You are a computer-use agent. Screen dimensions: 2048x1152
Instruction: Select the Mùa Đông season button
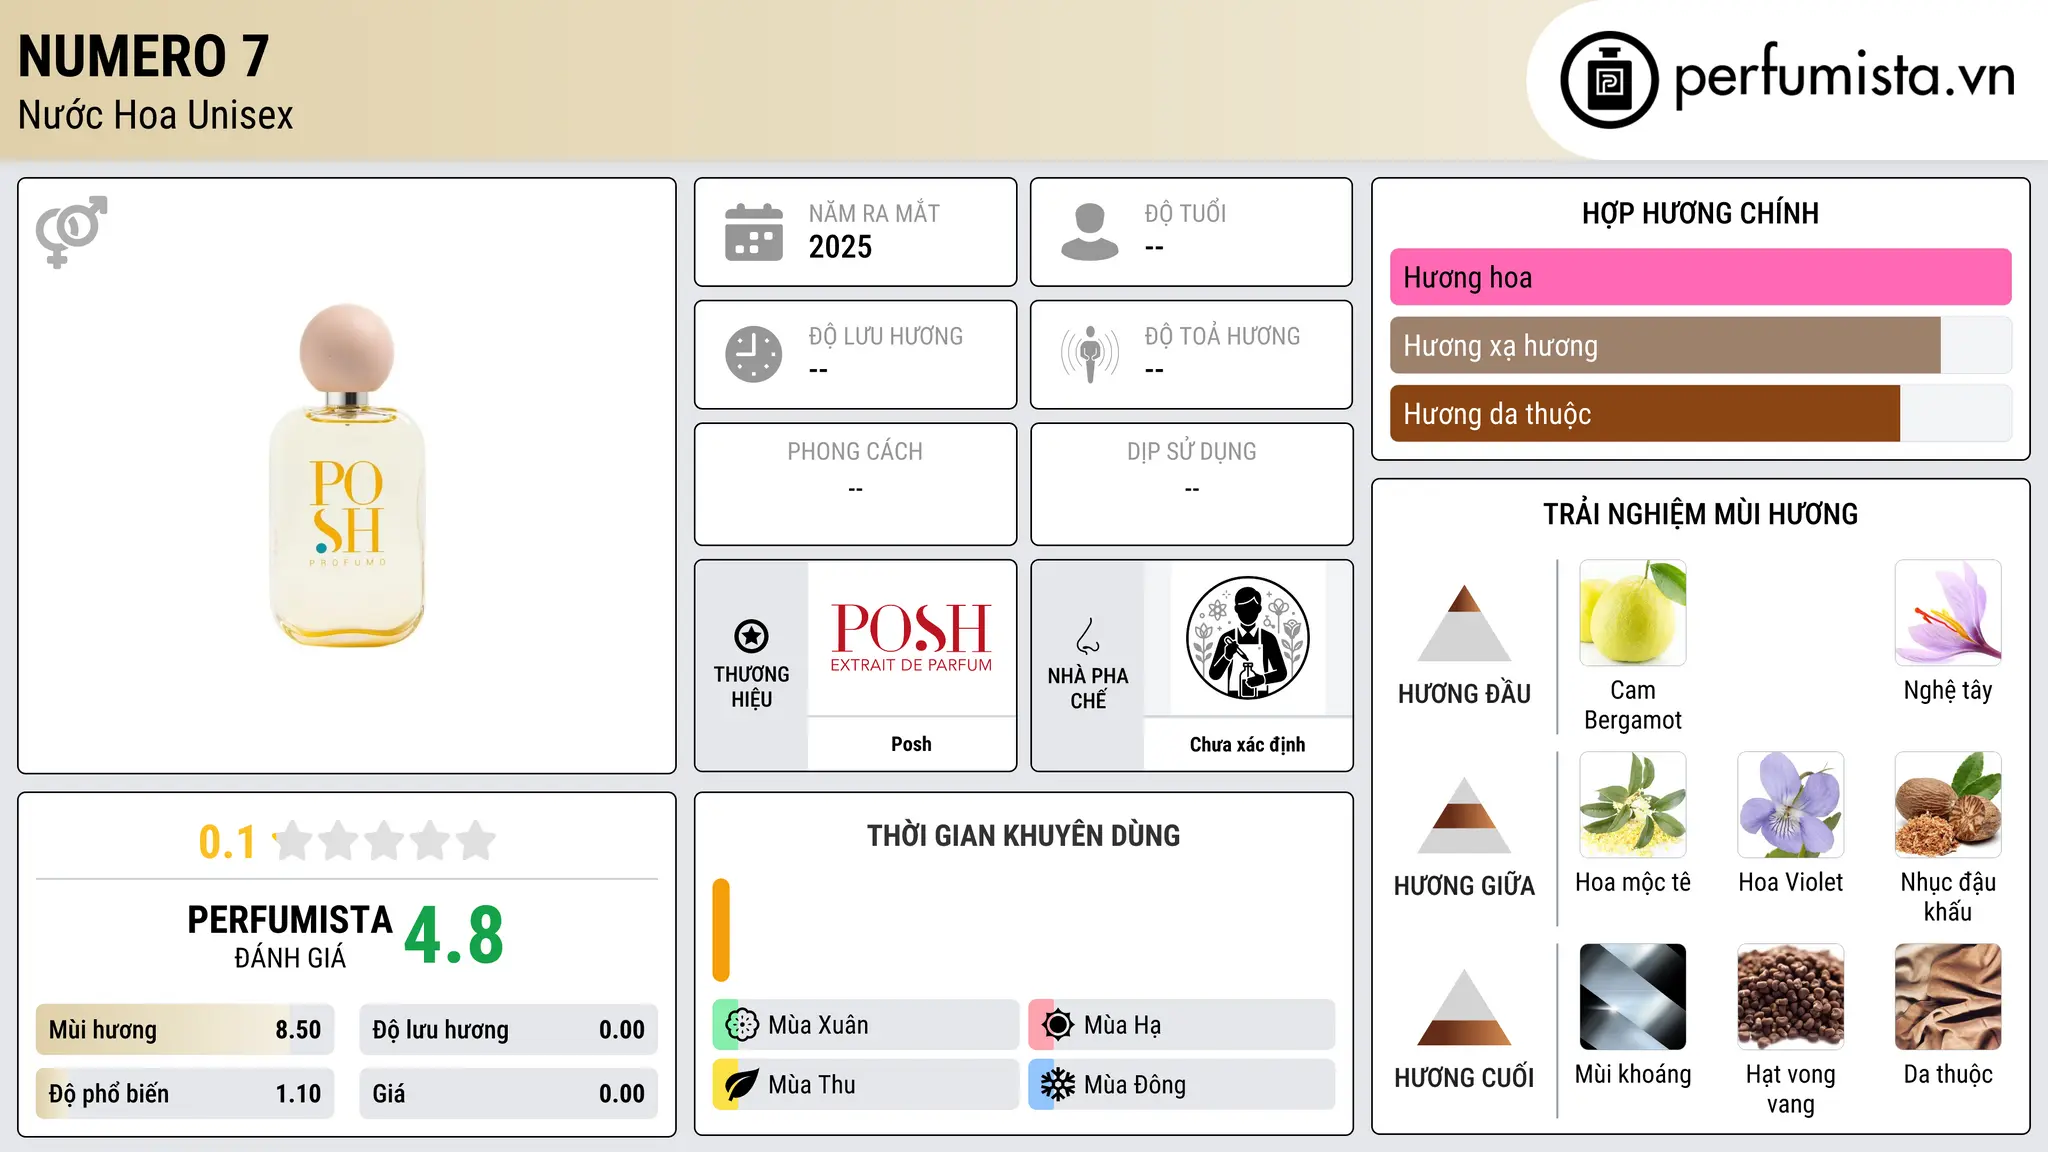click(1181, 1085)
